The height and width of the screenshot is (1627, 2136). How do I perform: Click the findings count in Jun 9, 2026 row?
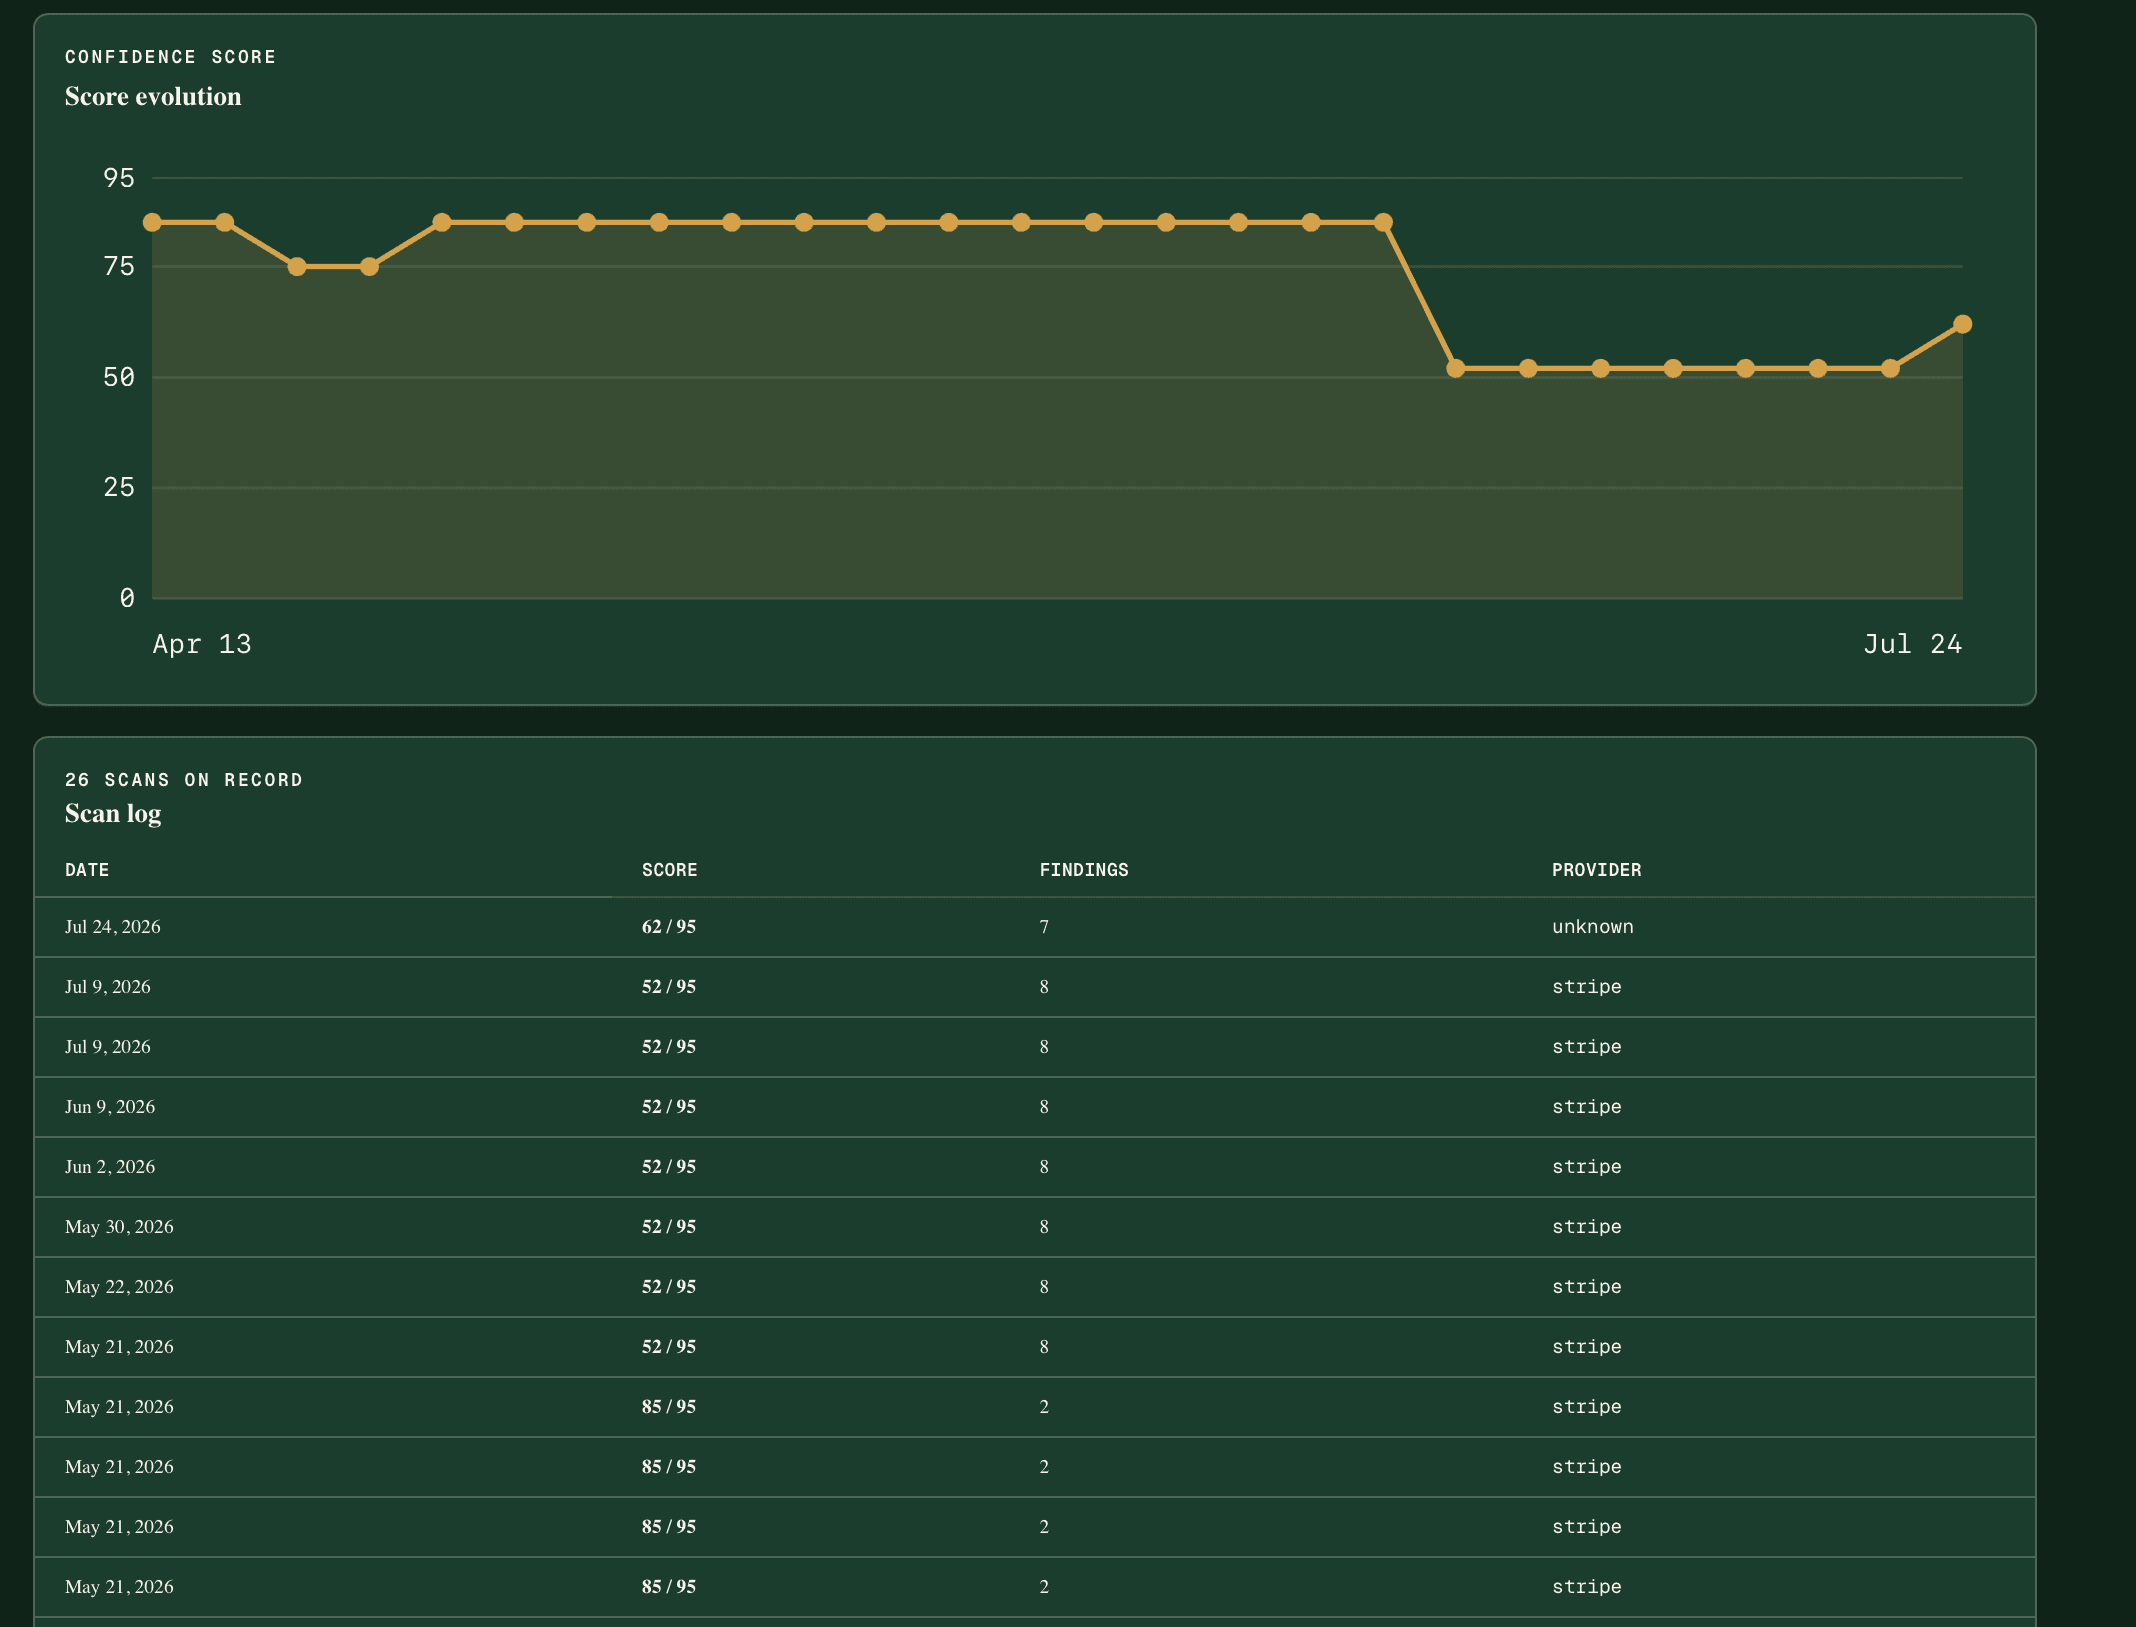(1044, 1107)
